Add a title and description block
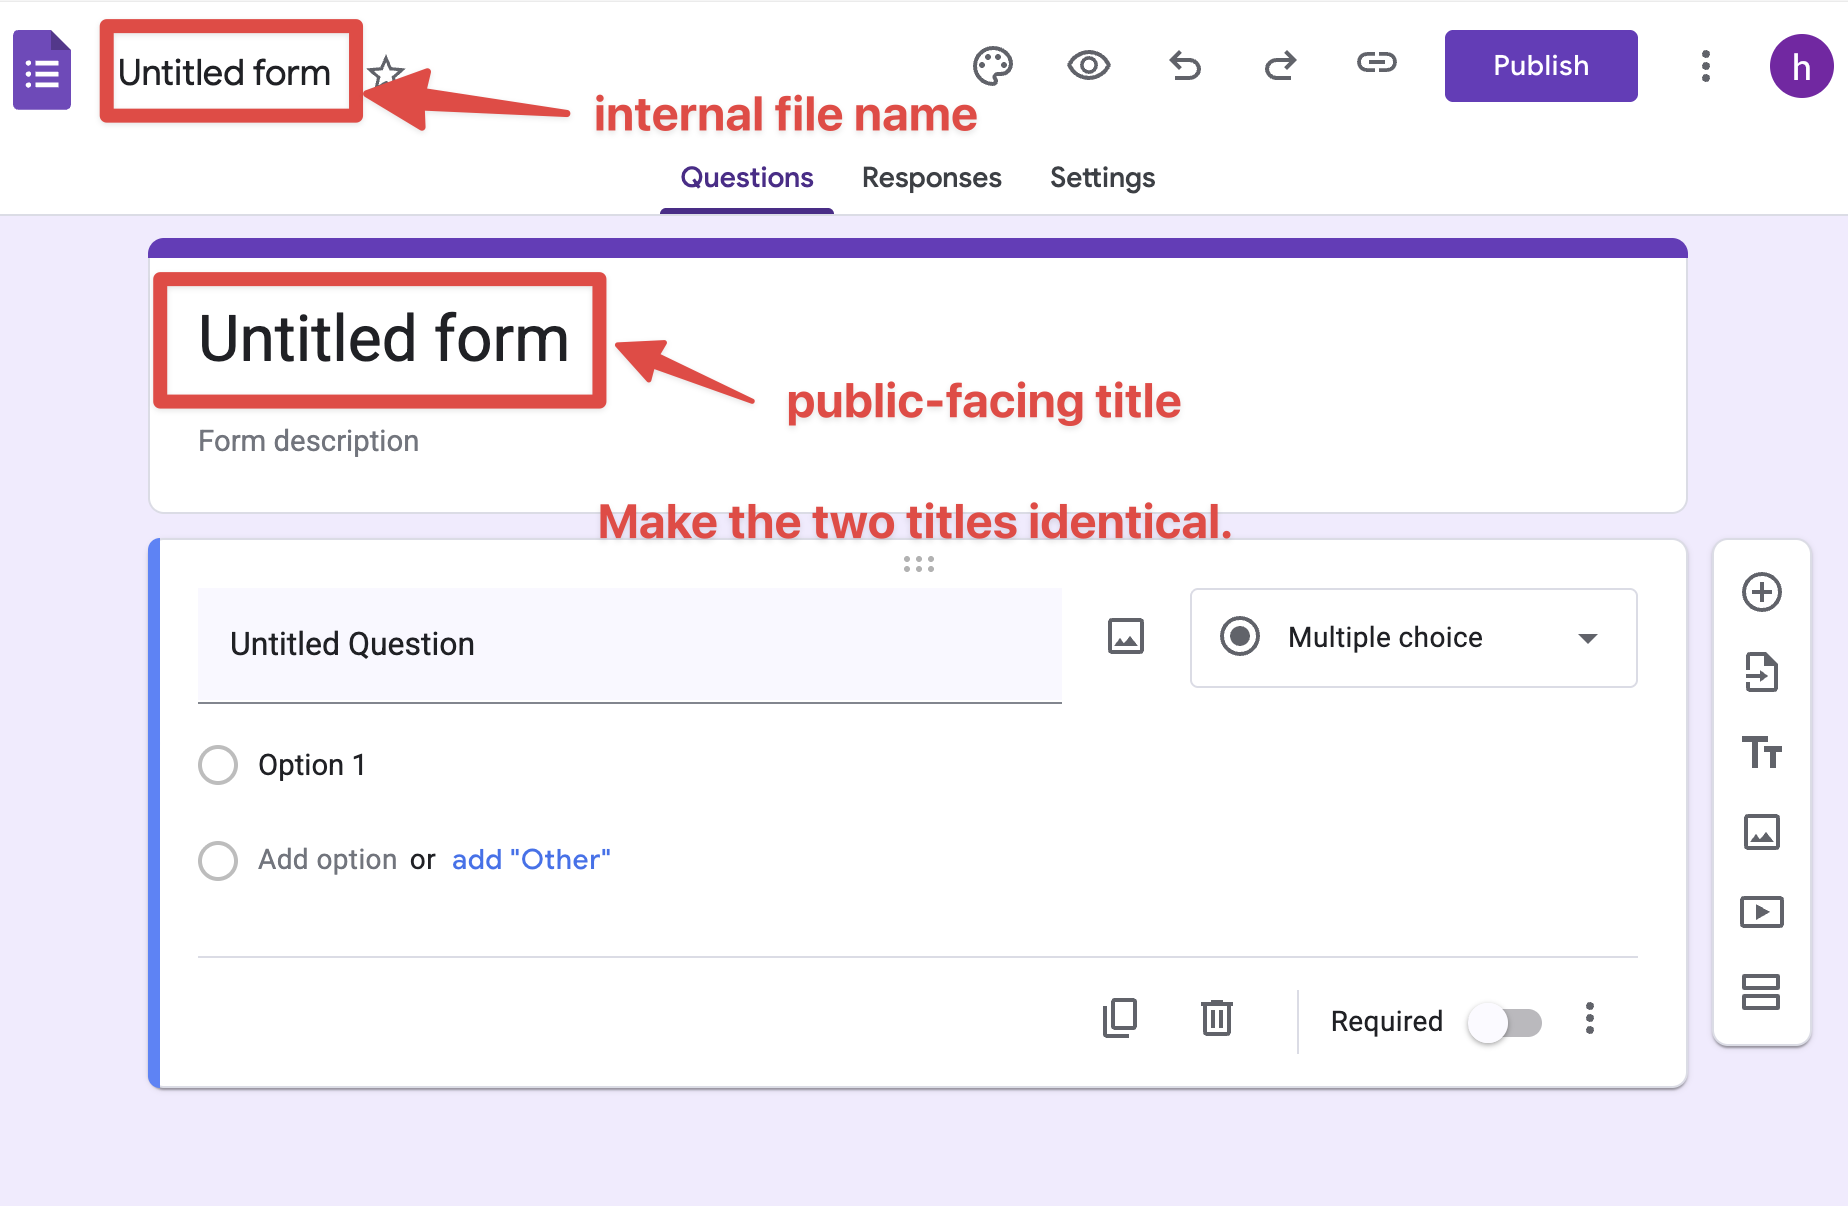This screenshot has width=1848, height=1206. tap(1762, 753)
